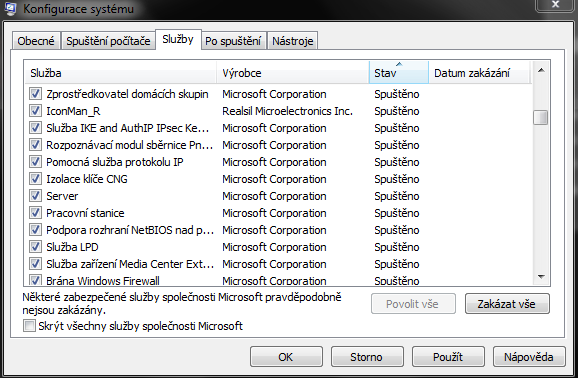Image resolution: width=578 pixels, height=378 pixels.
Task: Apply changes with Použít button
Action: pyautogui.click(x=448, y=357)
